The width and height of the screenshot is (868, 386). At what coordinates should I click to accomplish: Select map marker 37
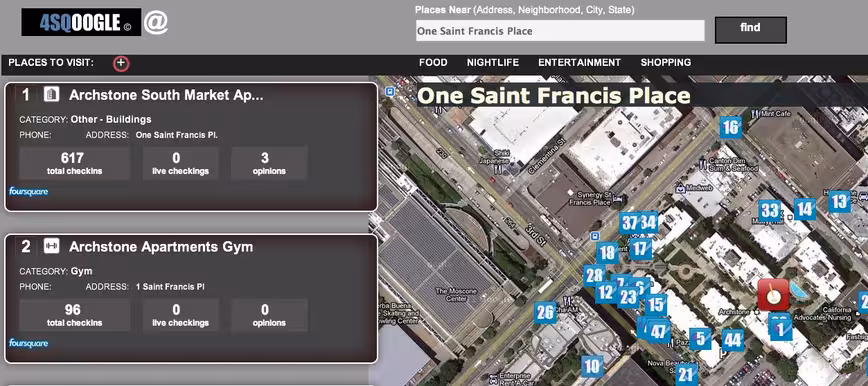pyautogui.click(x=629, y=223)
